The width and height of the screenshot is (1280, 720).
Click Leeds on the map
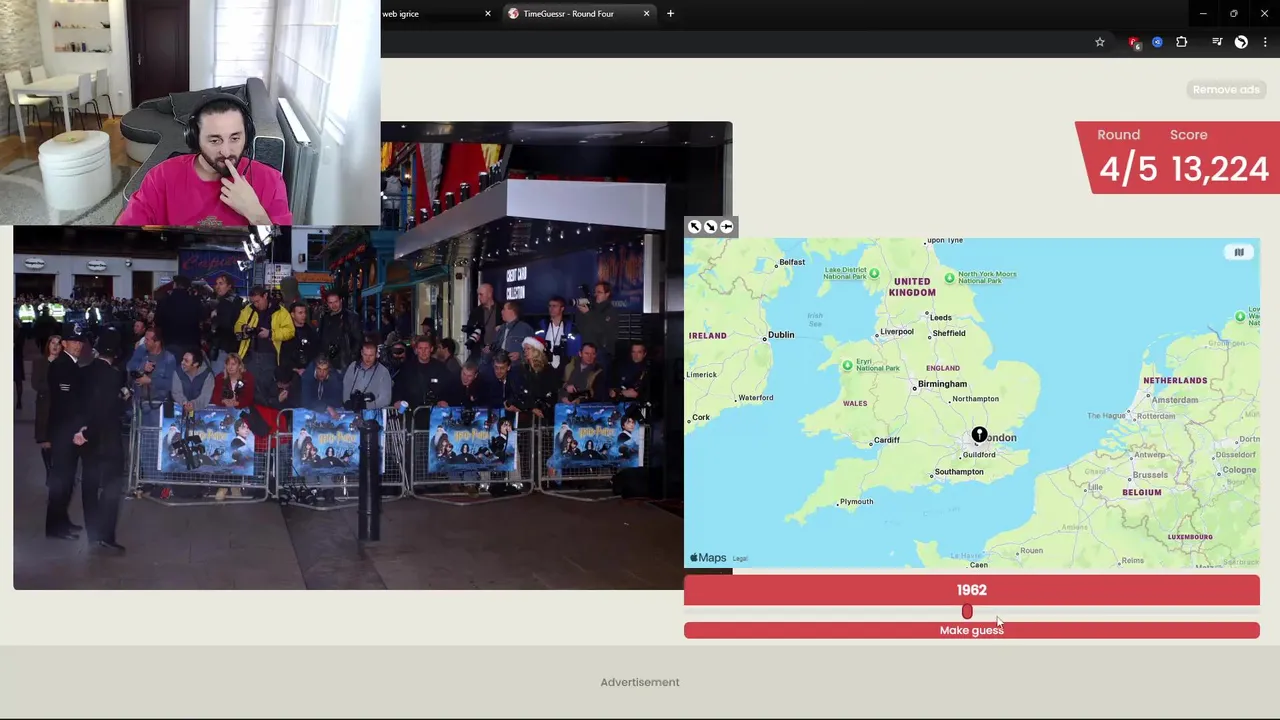[940, 318]
